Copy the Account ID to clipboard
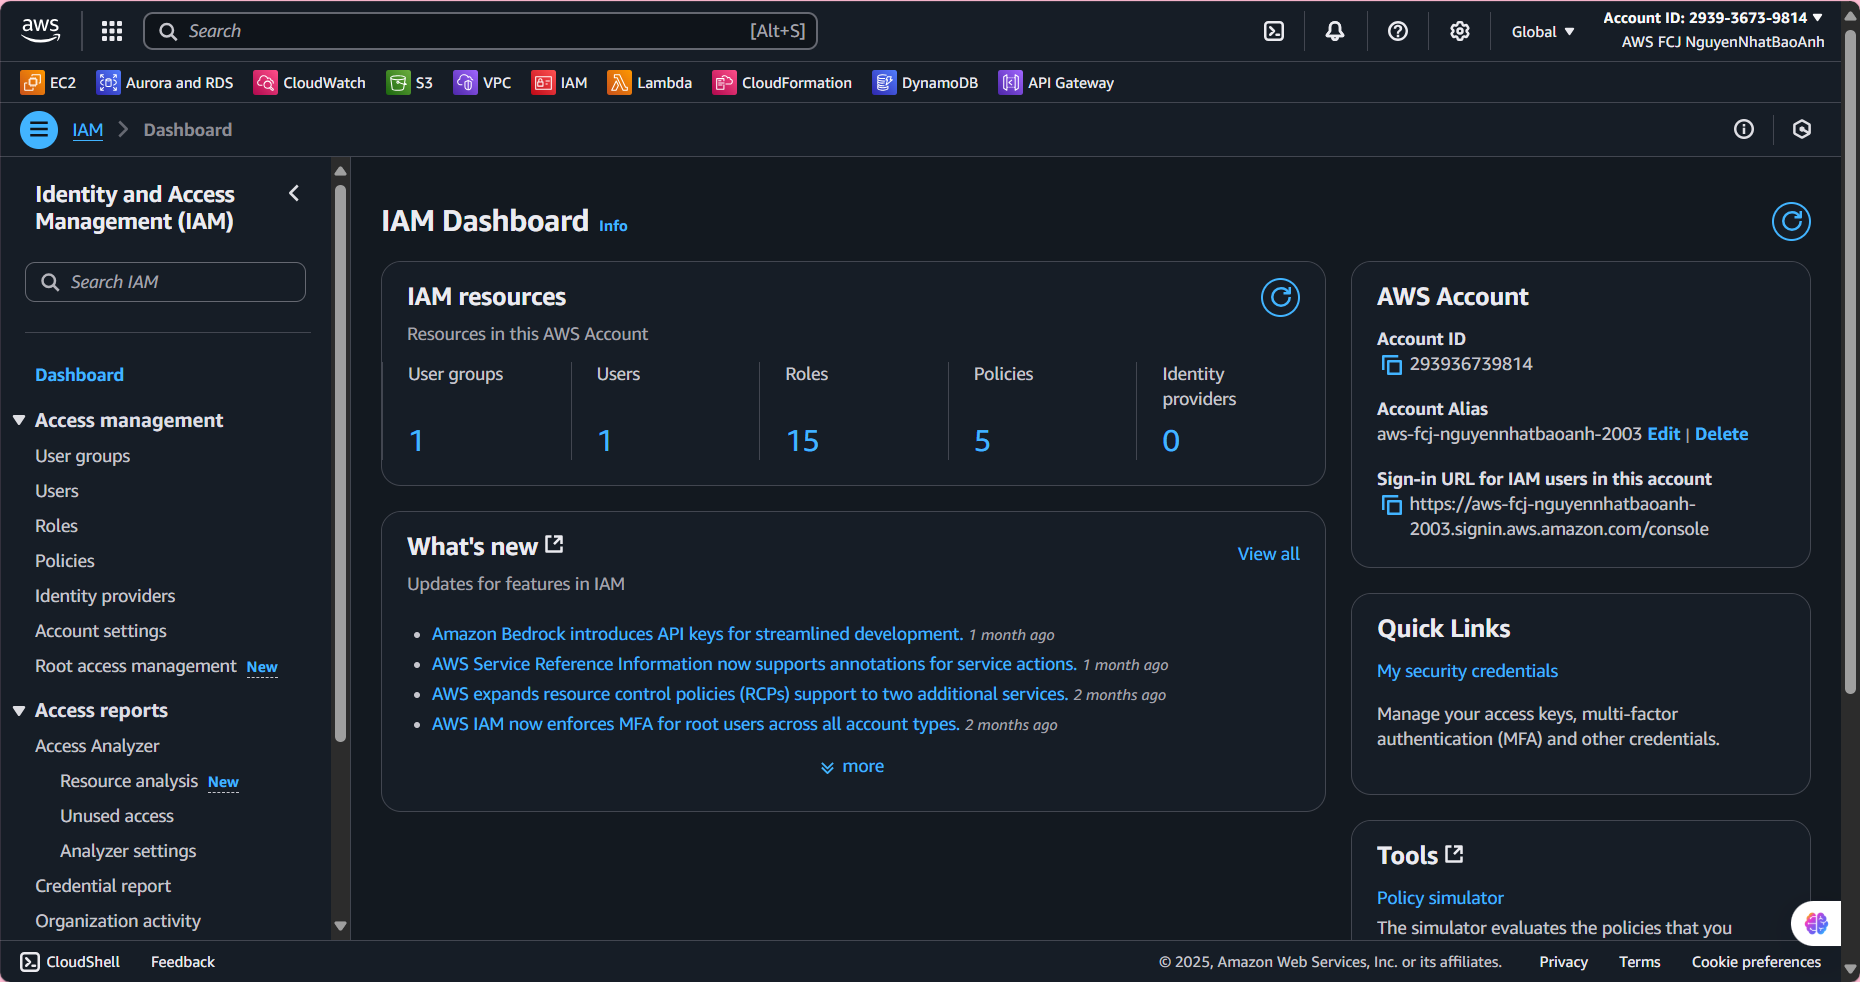This screenshot has height=982, width=1860. coord(1391,365)
